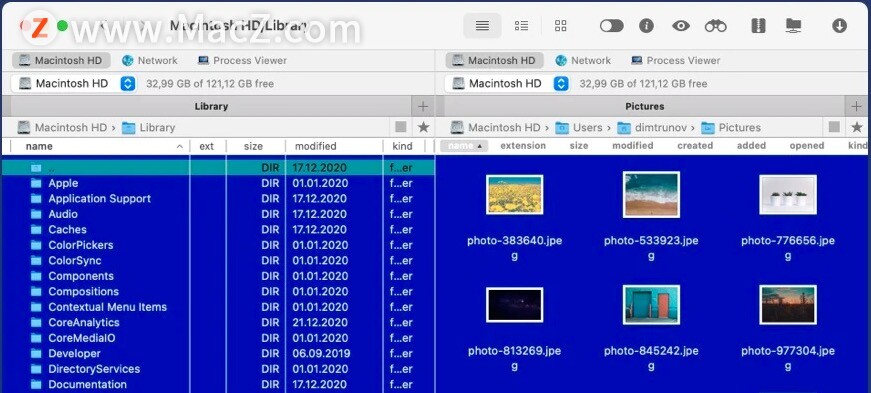Select photo-845242.jpeg thumbnail
The image size is (871, 393).
[651, 305]
